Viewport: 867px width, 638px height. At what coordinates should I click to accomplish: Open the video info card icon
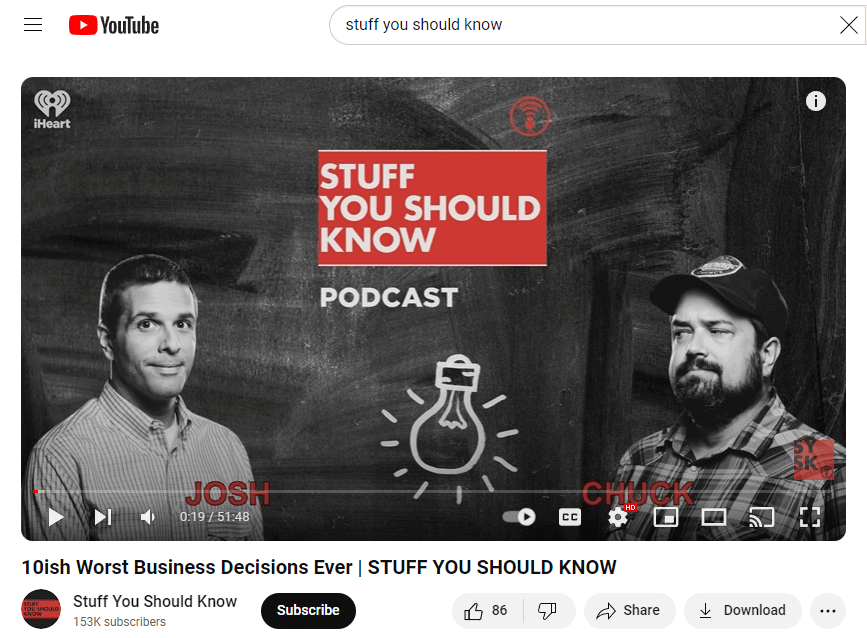click(x=816, y=101)
